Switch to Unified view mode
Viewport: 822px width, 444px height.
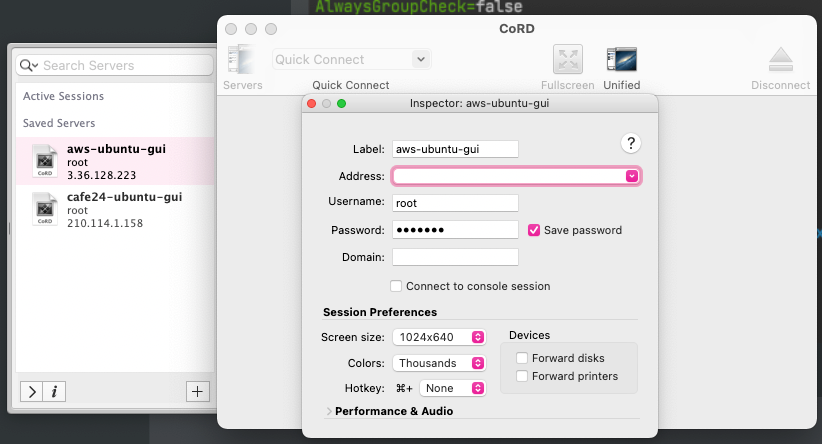622,59
